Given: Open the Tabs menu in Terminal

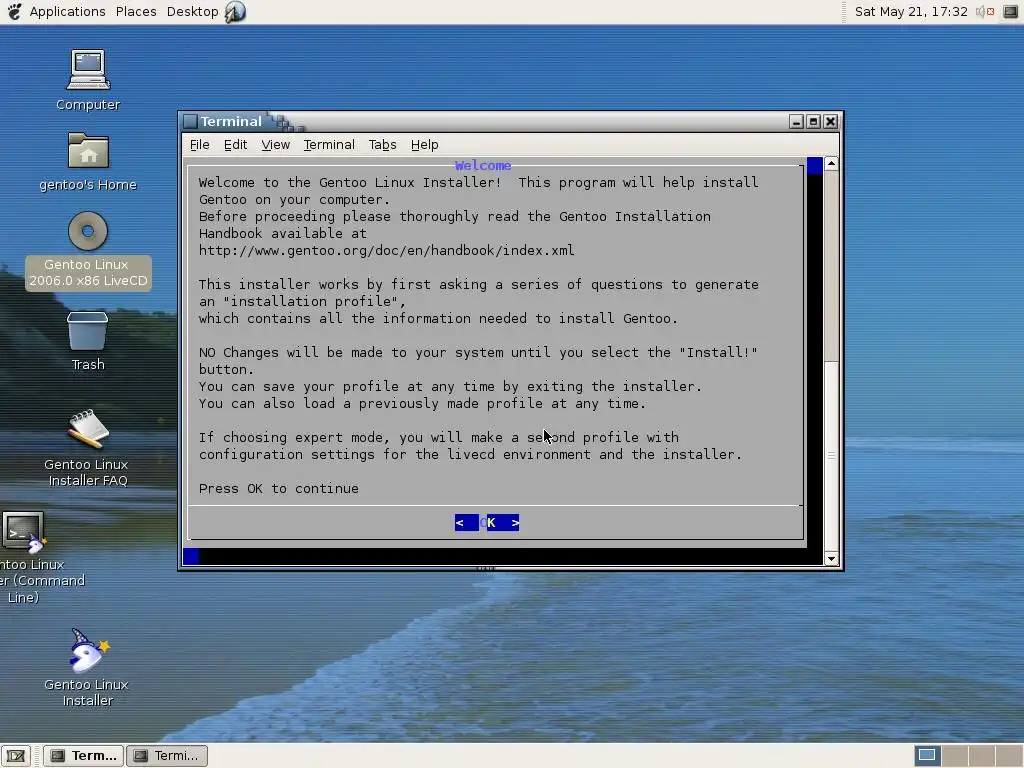Looking at the screenshot, I should point(382,145).
